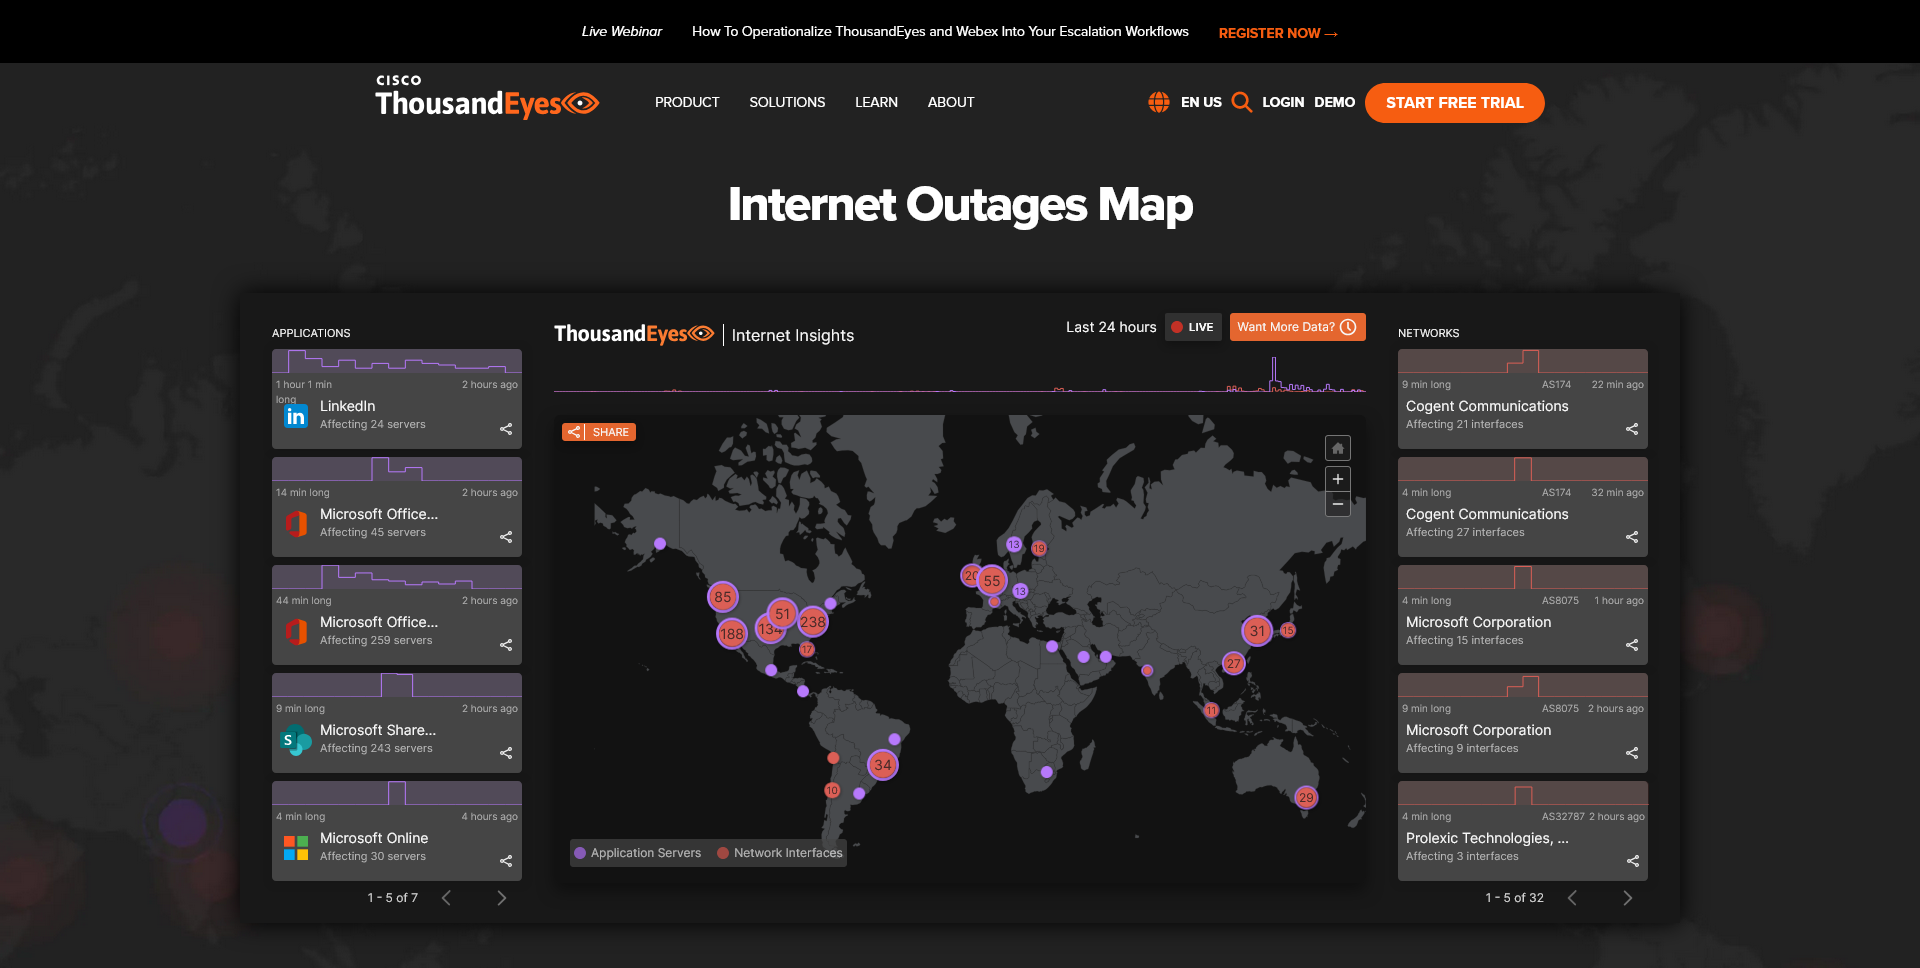
Task: Select the 51 cluster in North America
Action: click(x=783, y=614)
